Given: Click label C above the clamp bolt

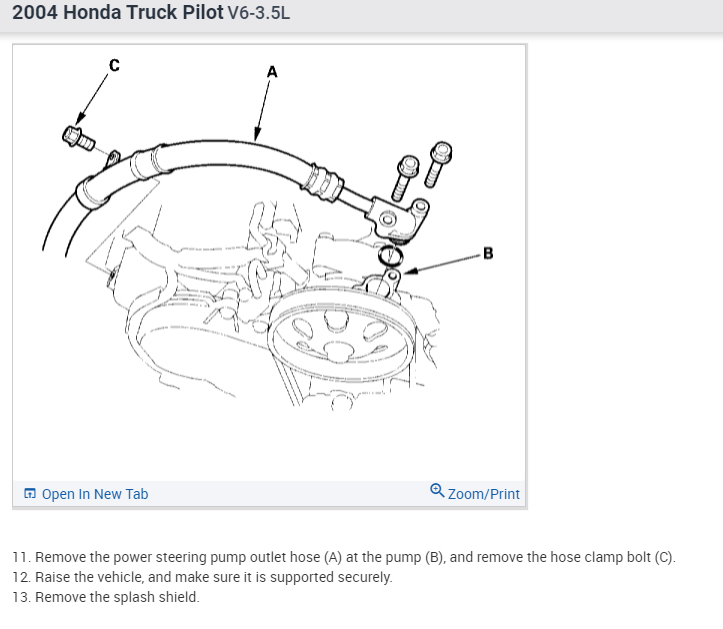Looking at the screenshot, I should point(114,65).
